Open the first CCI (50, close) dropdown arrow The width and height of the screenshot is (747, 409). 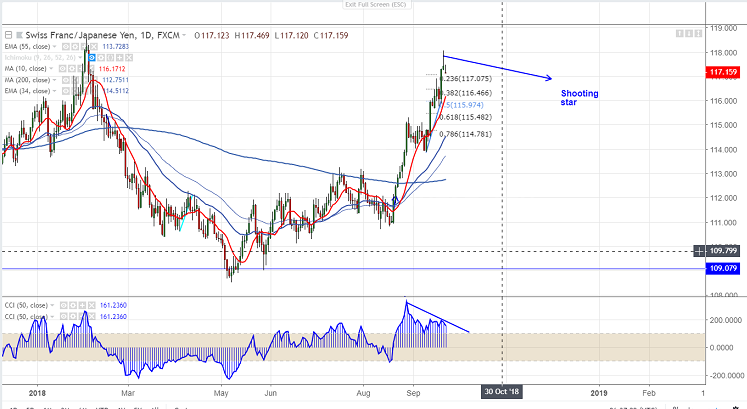click(52, 305)
